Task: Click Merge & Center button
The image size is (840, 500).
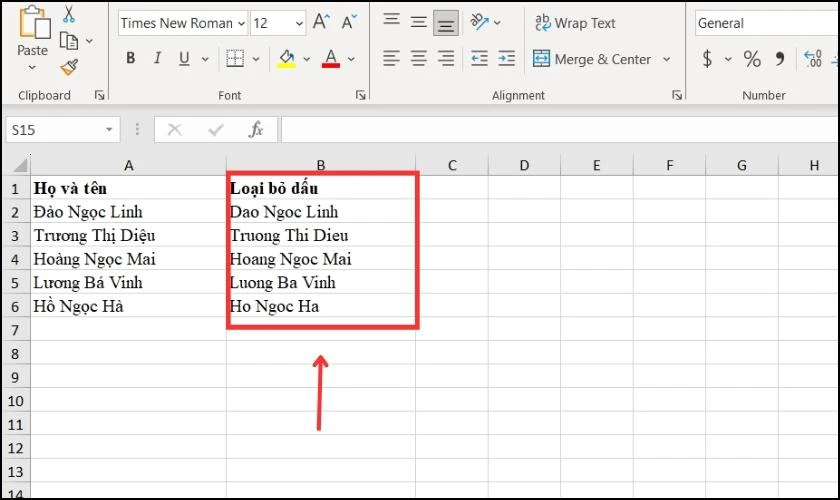Action: click(592, 59)
